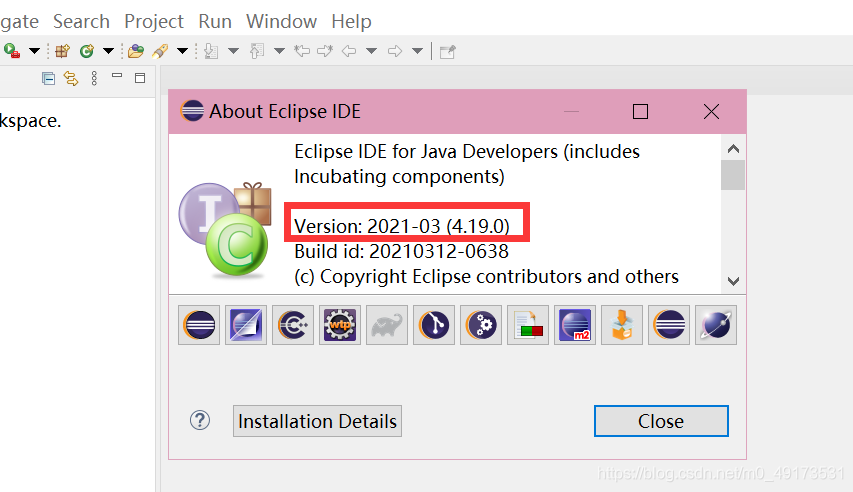Click the Copyright Eclipse contributors text line

click(486, 276)
